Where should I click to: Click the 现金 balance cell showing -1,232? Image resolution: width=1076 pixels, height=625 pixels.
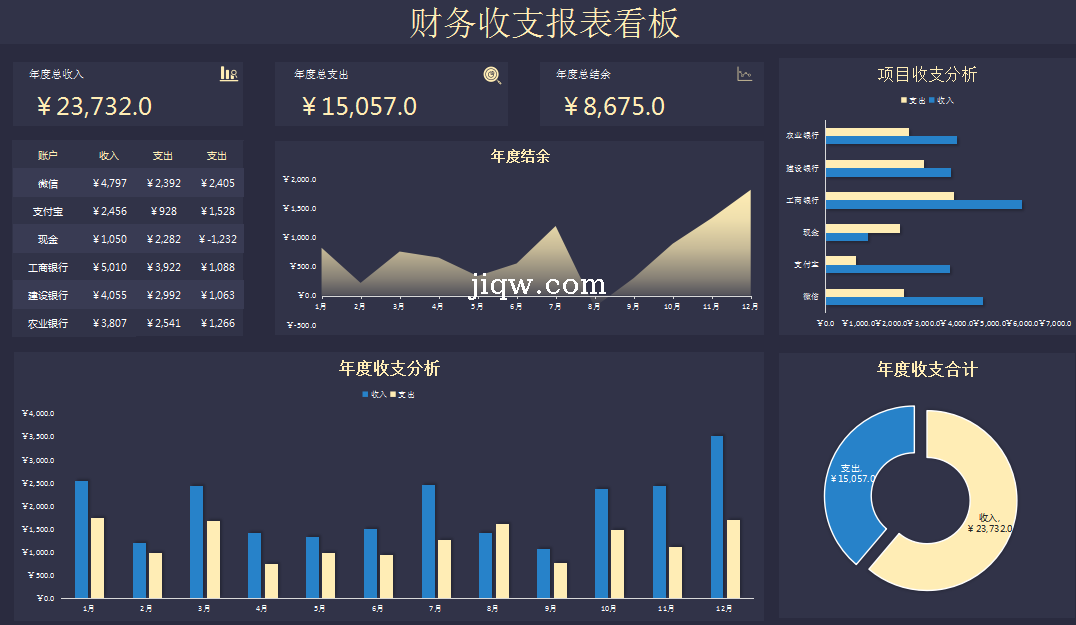[217, 240]
